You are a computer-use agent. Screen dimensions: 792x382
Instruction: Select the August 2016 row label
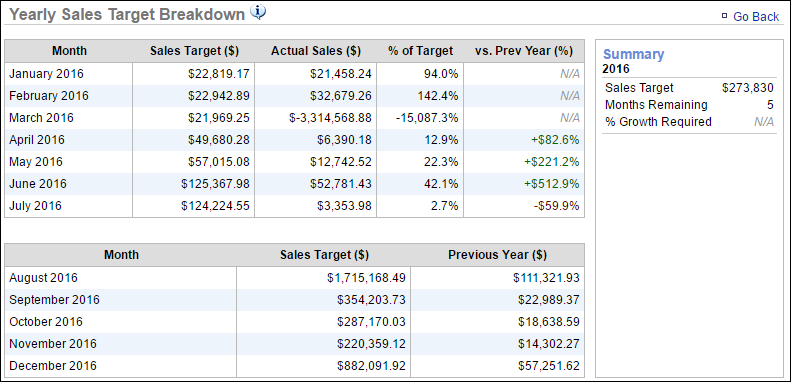coord(43,278)
